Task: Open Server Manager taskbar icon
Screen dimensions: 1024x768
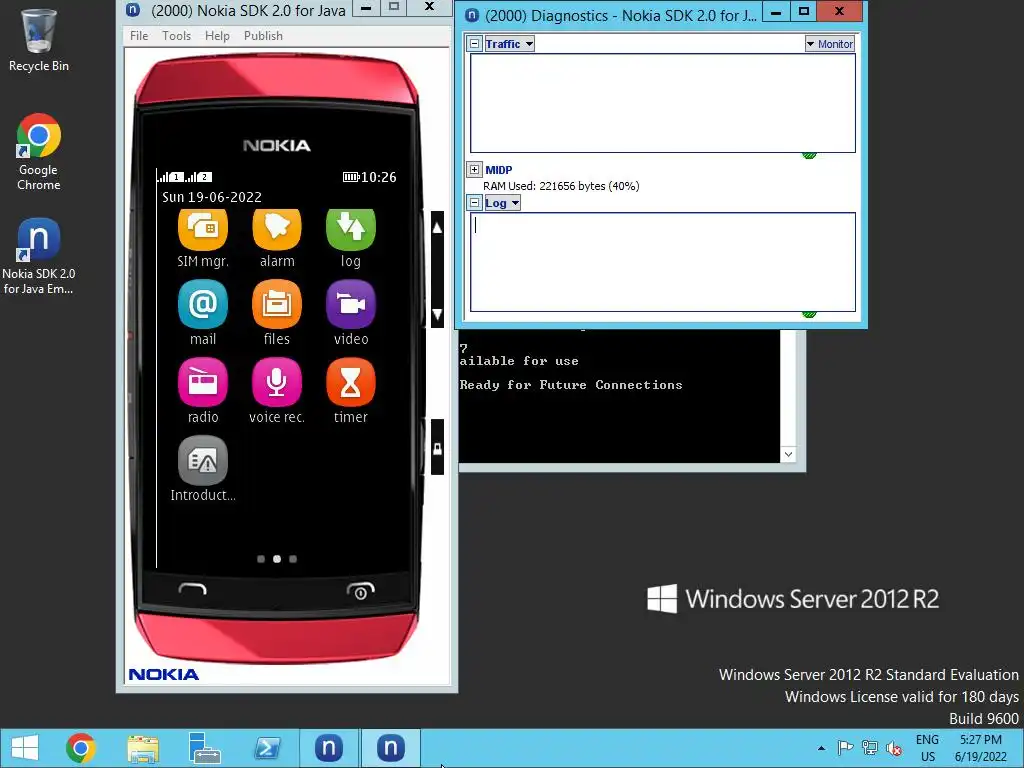Action: [x=204, y=748]
